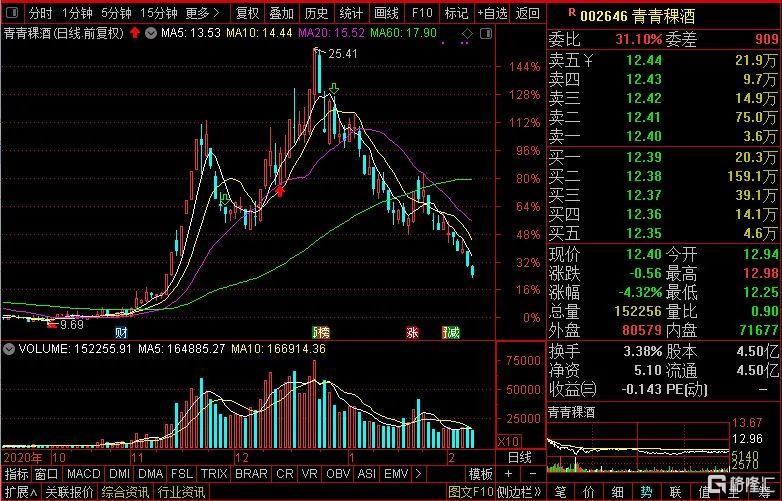Choose the FSL indicator
This screenshot has width=782, height=501.
182,474
